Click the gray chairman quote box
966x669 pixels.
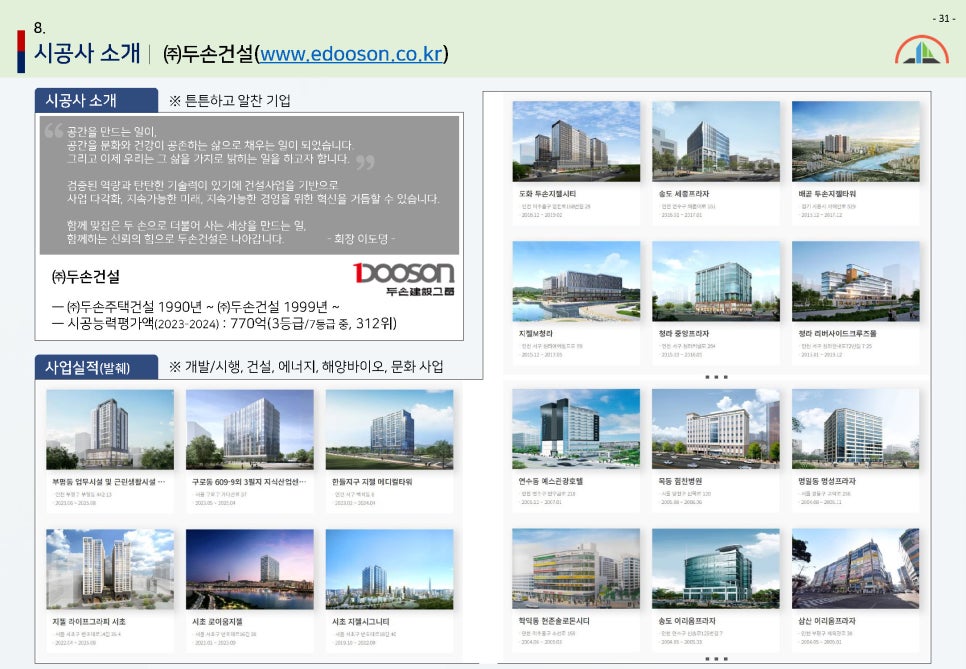[x=249, y=185]
